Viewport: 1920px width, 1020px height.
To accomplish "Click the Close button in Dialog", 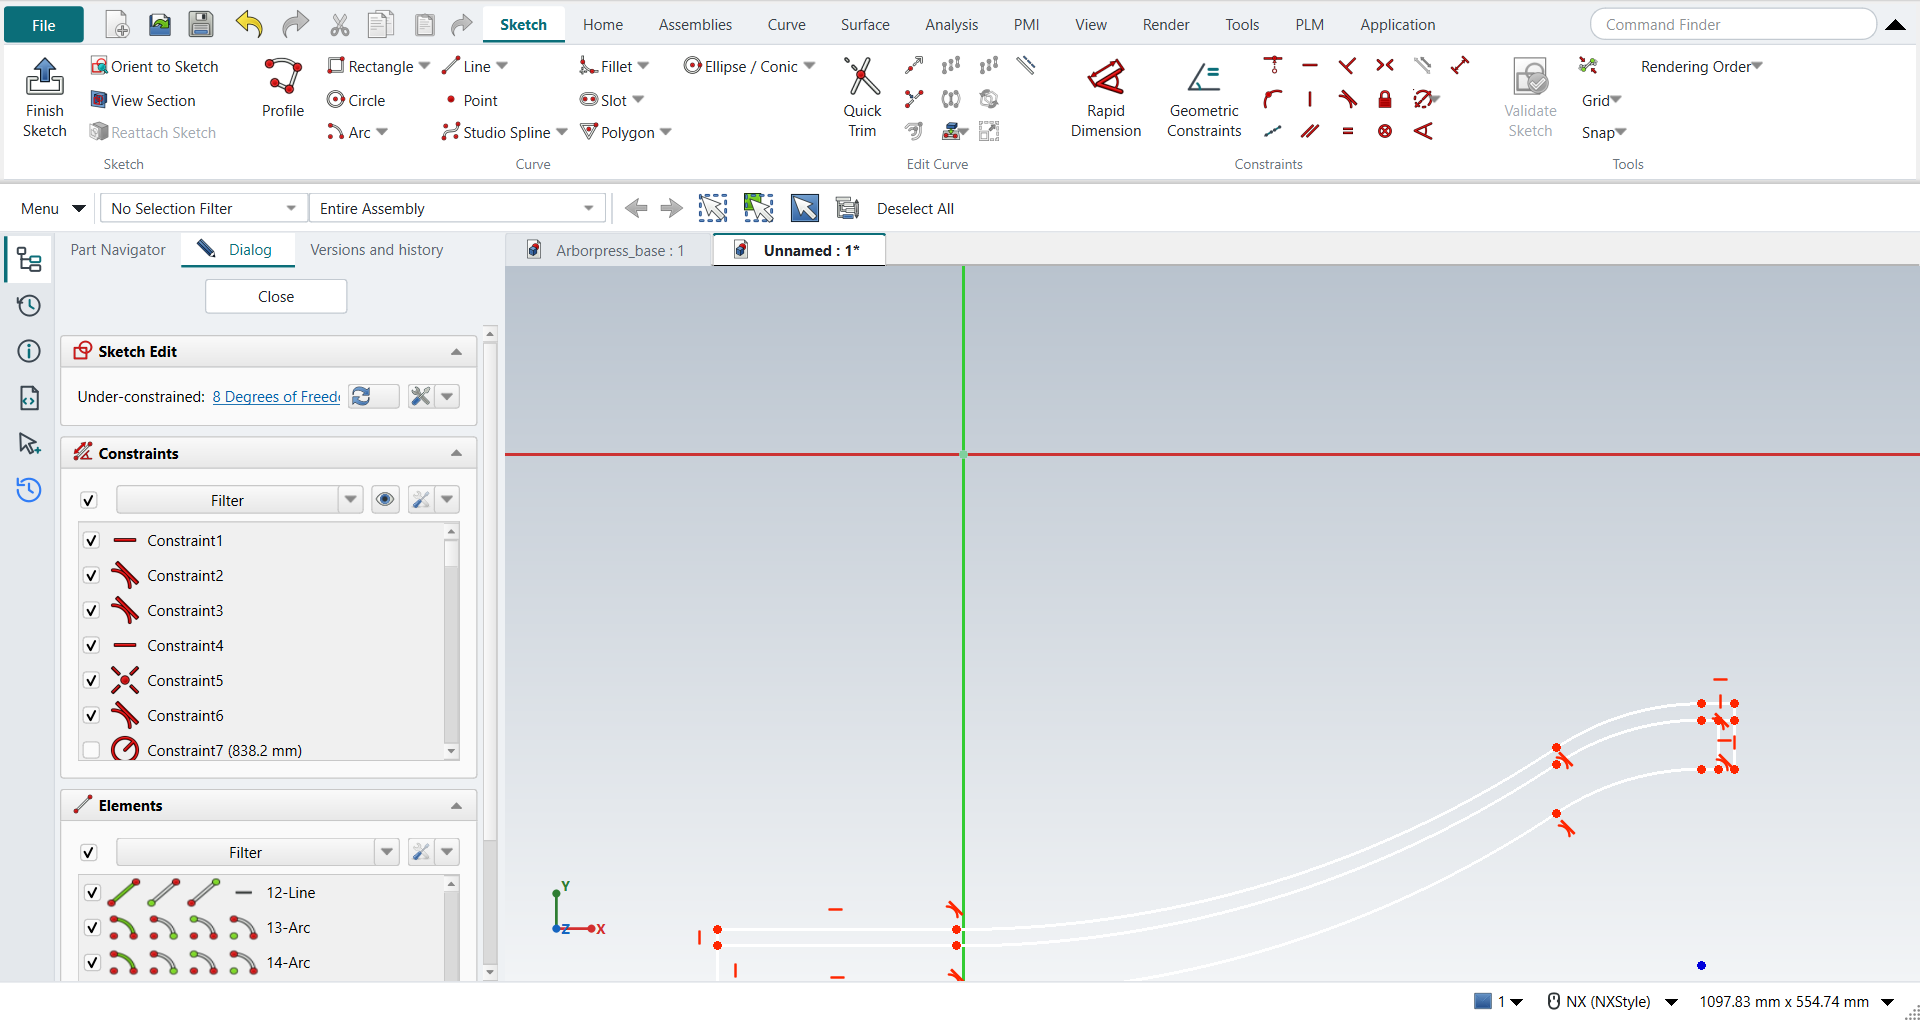I will [276, 296].
